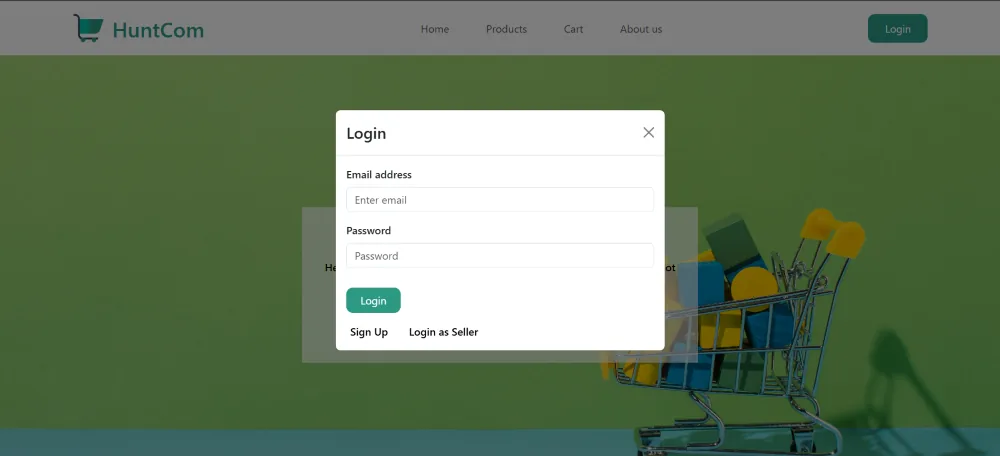Image resolution: width=1000 pixels, height=456 pixels.
Task: Click the Login dialog title
Action: [366, 133]
